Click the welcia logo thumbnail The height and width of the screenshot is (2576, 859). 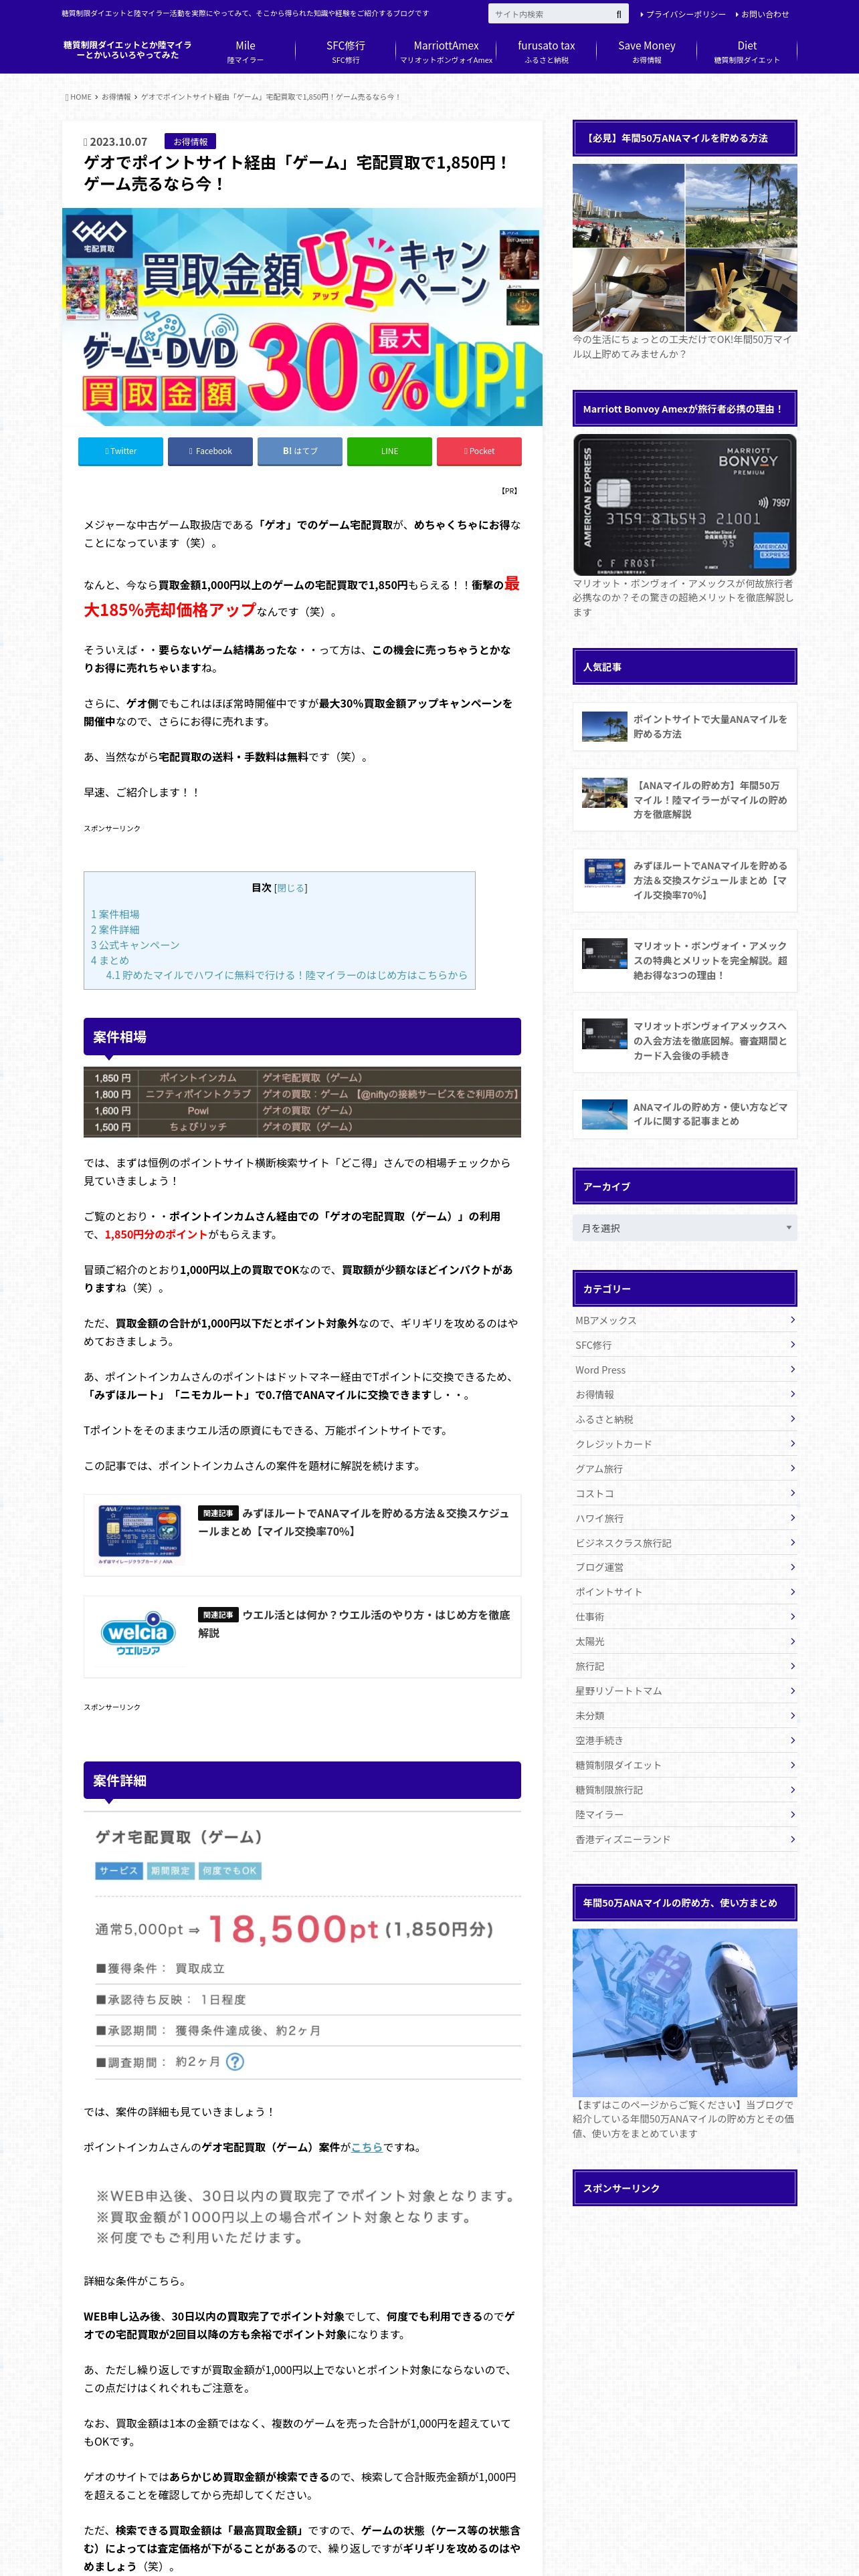pyautogui.click(x=139, y=1633)
